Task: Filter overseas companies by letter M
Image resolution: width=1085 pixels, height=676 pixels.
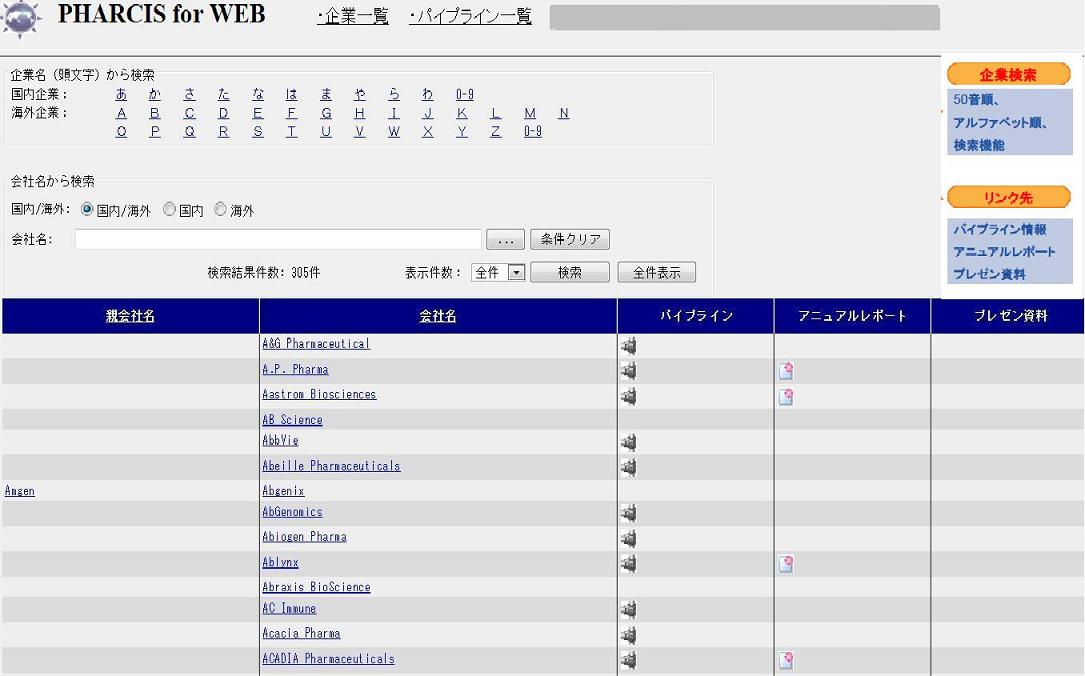Action: pyautogui.click(x=530, y=113)
